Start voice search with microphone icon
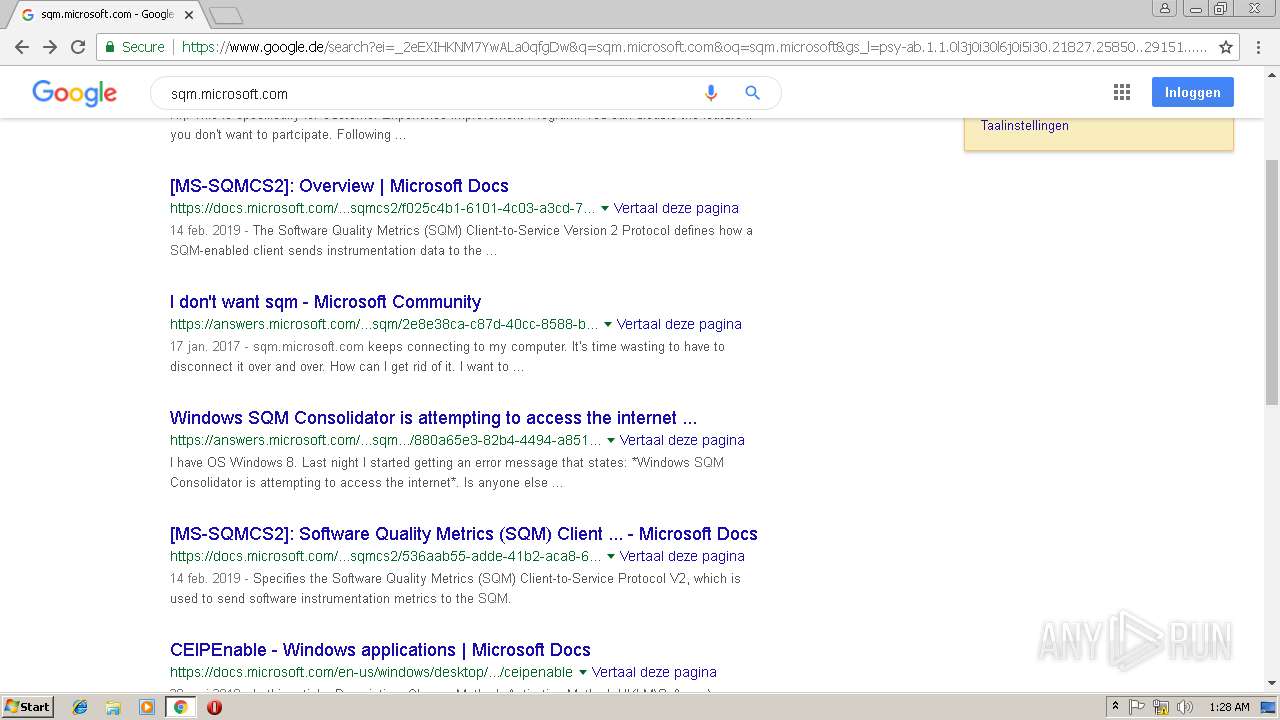 pyautogui.click(x=711, y=93)
